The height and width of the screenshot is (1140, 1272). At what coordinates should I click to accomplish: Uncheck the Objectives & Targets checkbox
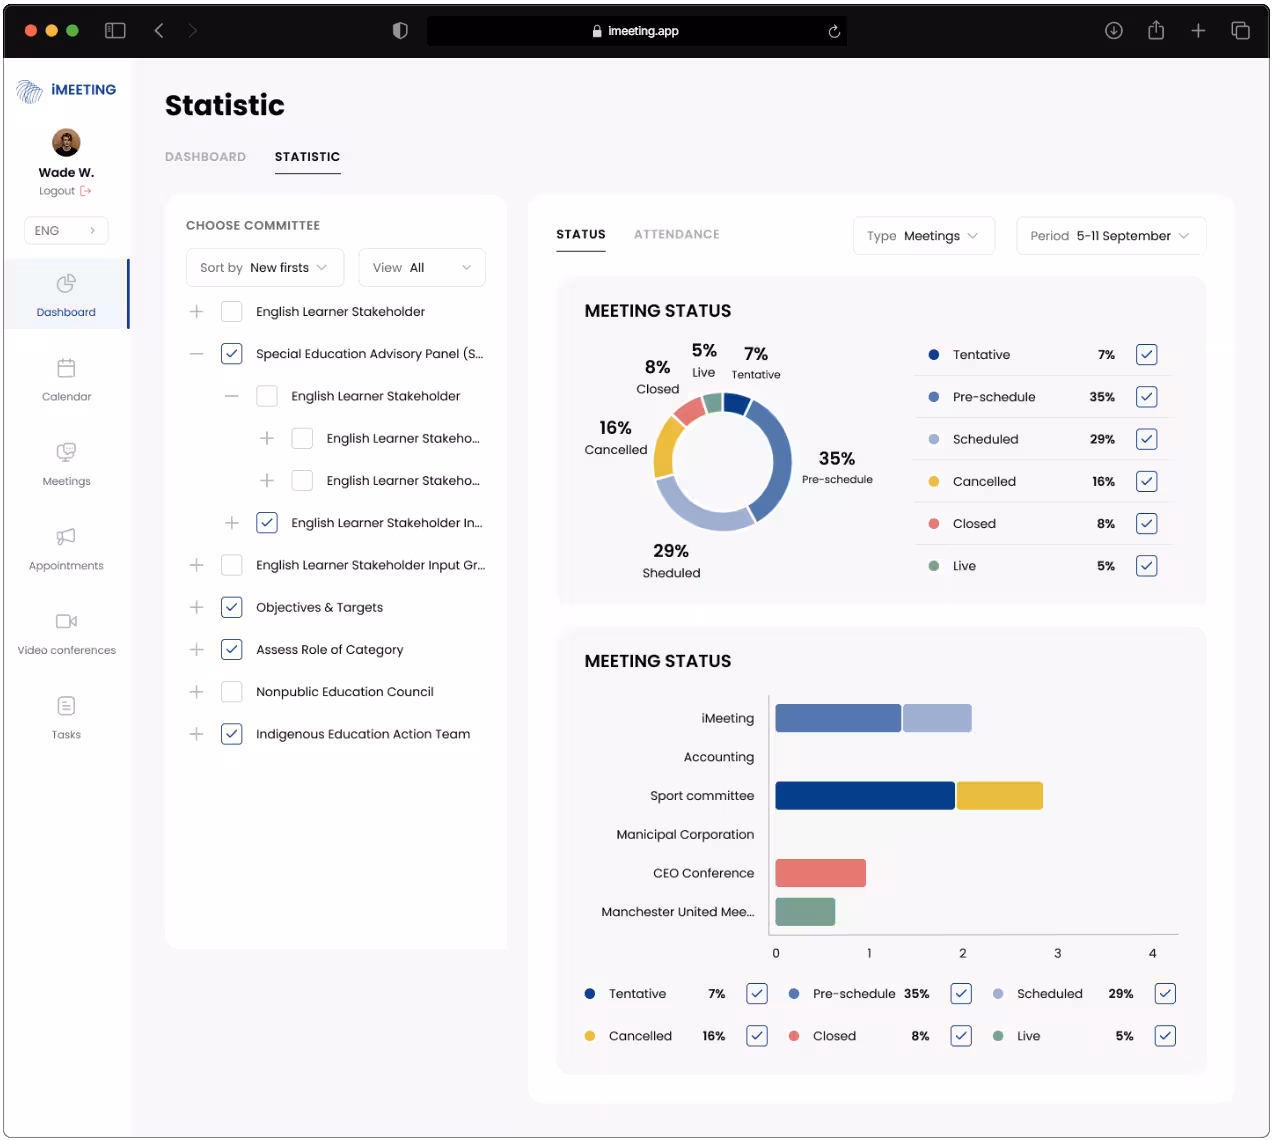[231, 607]
